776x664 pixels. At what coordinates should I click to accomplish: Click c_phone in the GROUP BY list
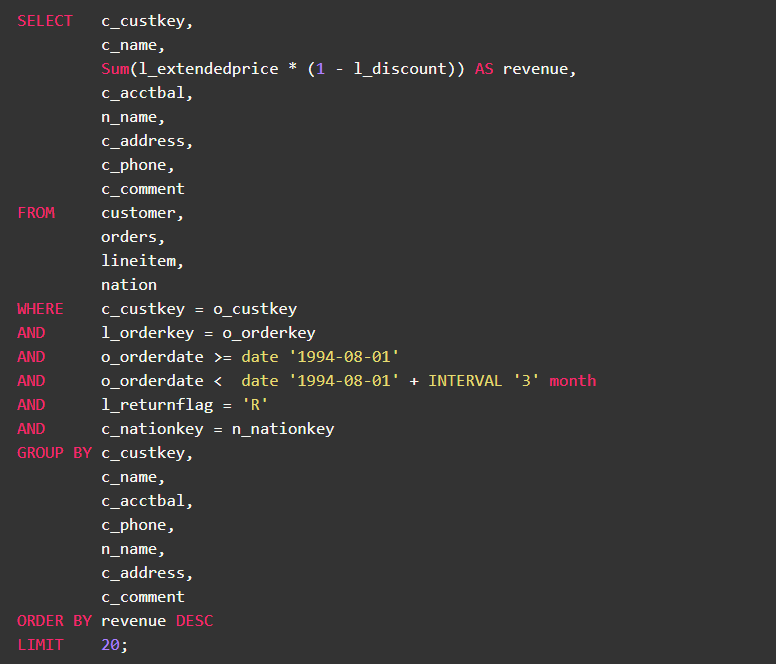coord(134,525)
